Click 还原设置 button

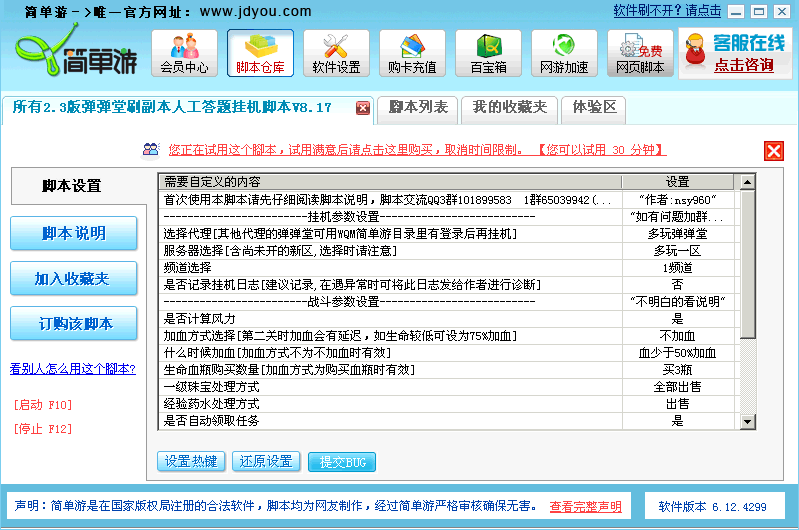[266, 462]
